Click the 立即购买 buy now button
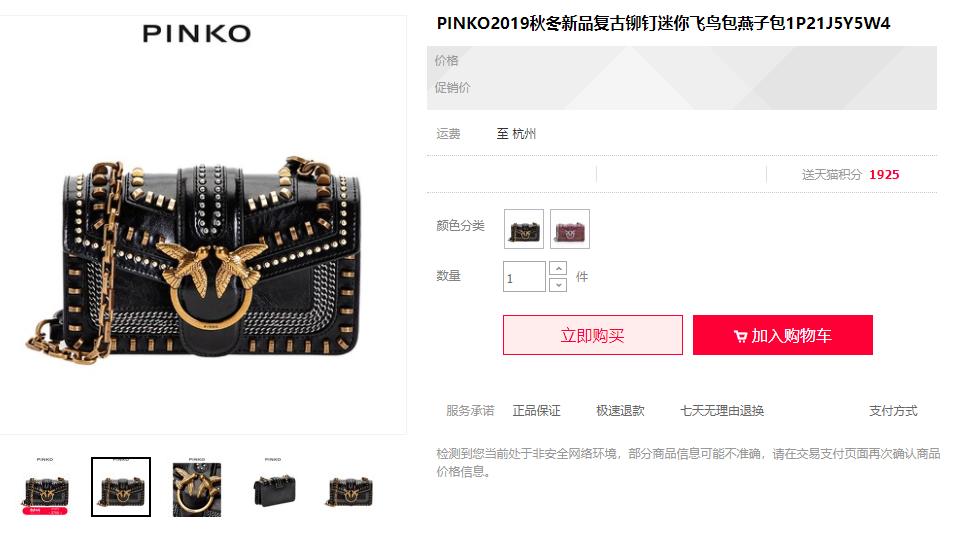Viewport: 958px width, 549px height. coord(593,335)
